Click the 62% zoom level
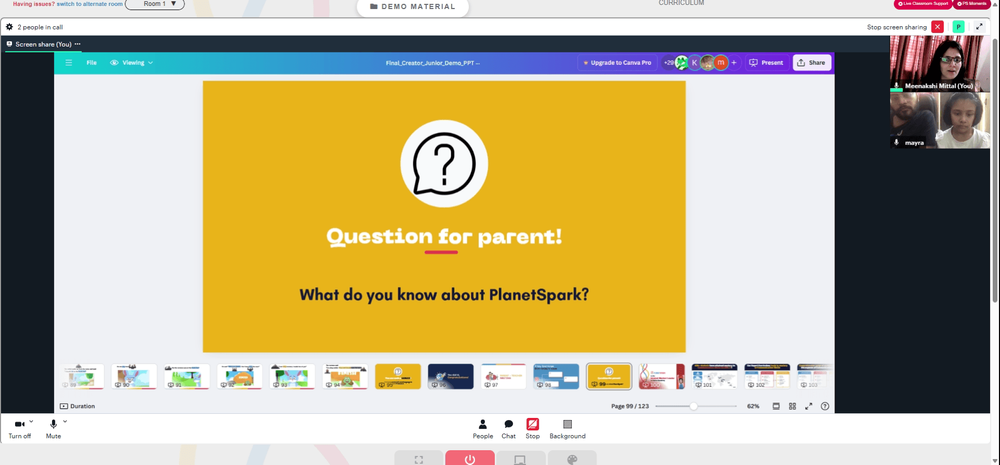Image resolution: width=1000 pixels, height=465 pixels. click(753, 406)
